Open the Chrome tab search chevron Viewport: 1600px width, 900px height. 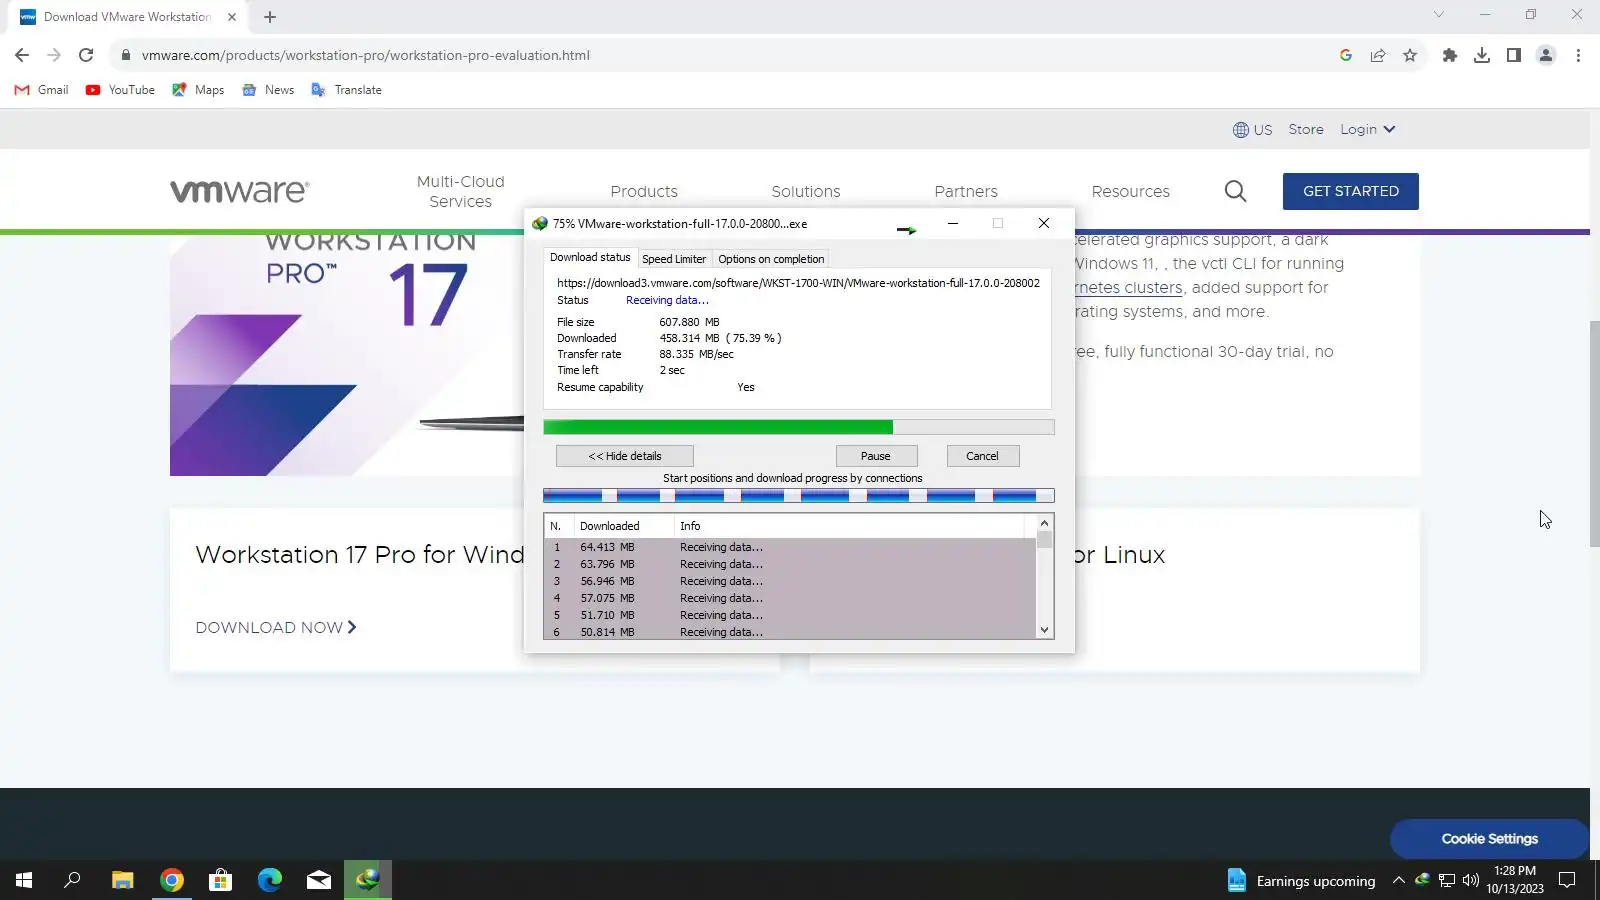tap(1439, 15)
